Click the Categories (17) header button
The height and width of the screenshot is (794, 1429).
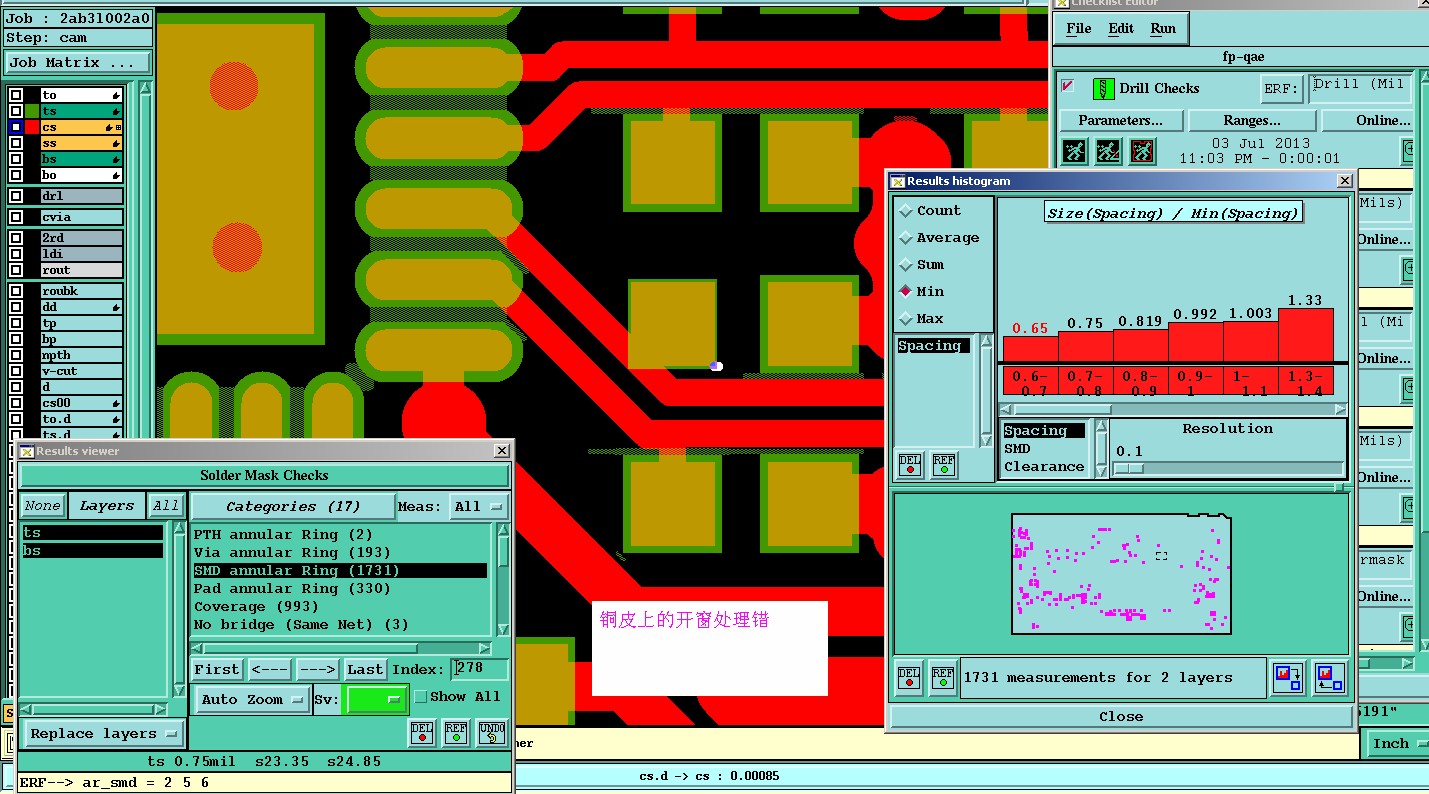coord(292,506)
